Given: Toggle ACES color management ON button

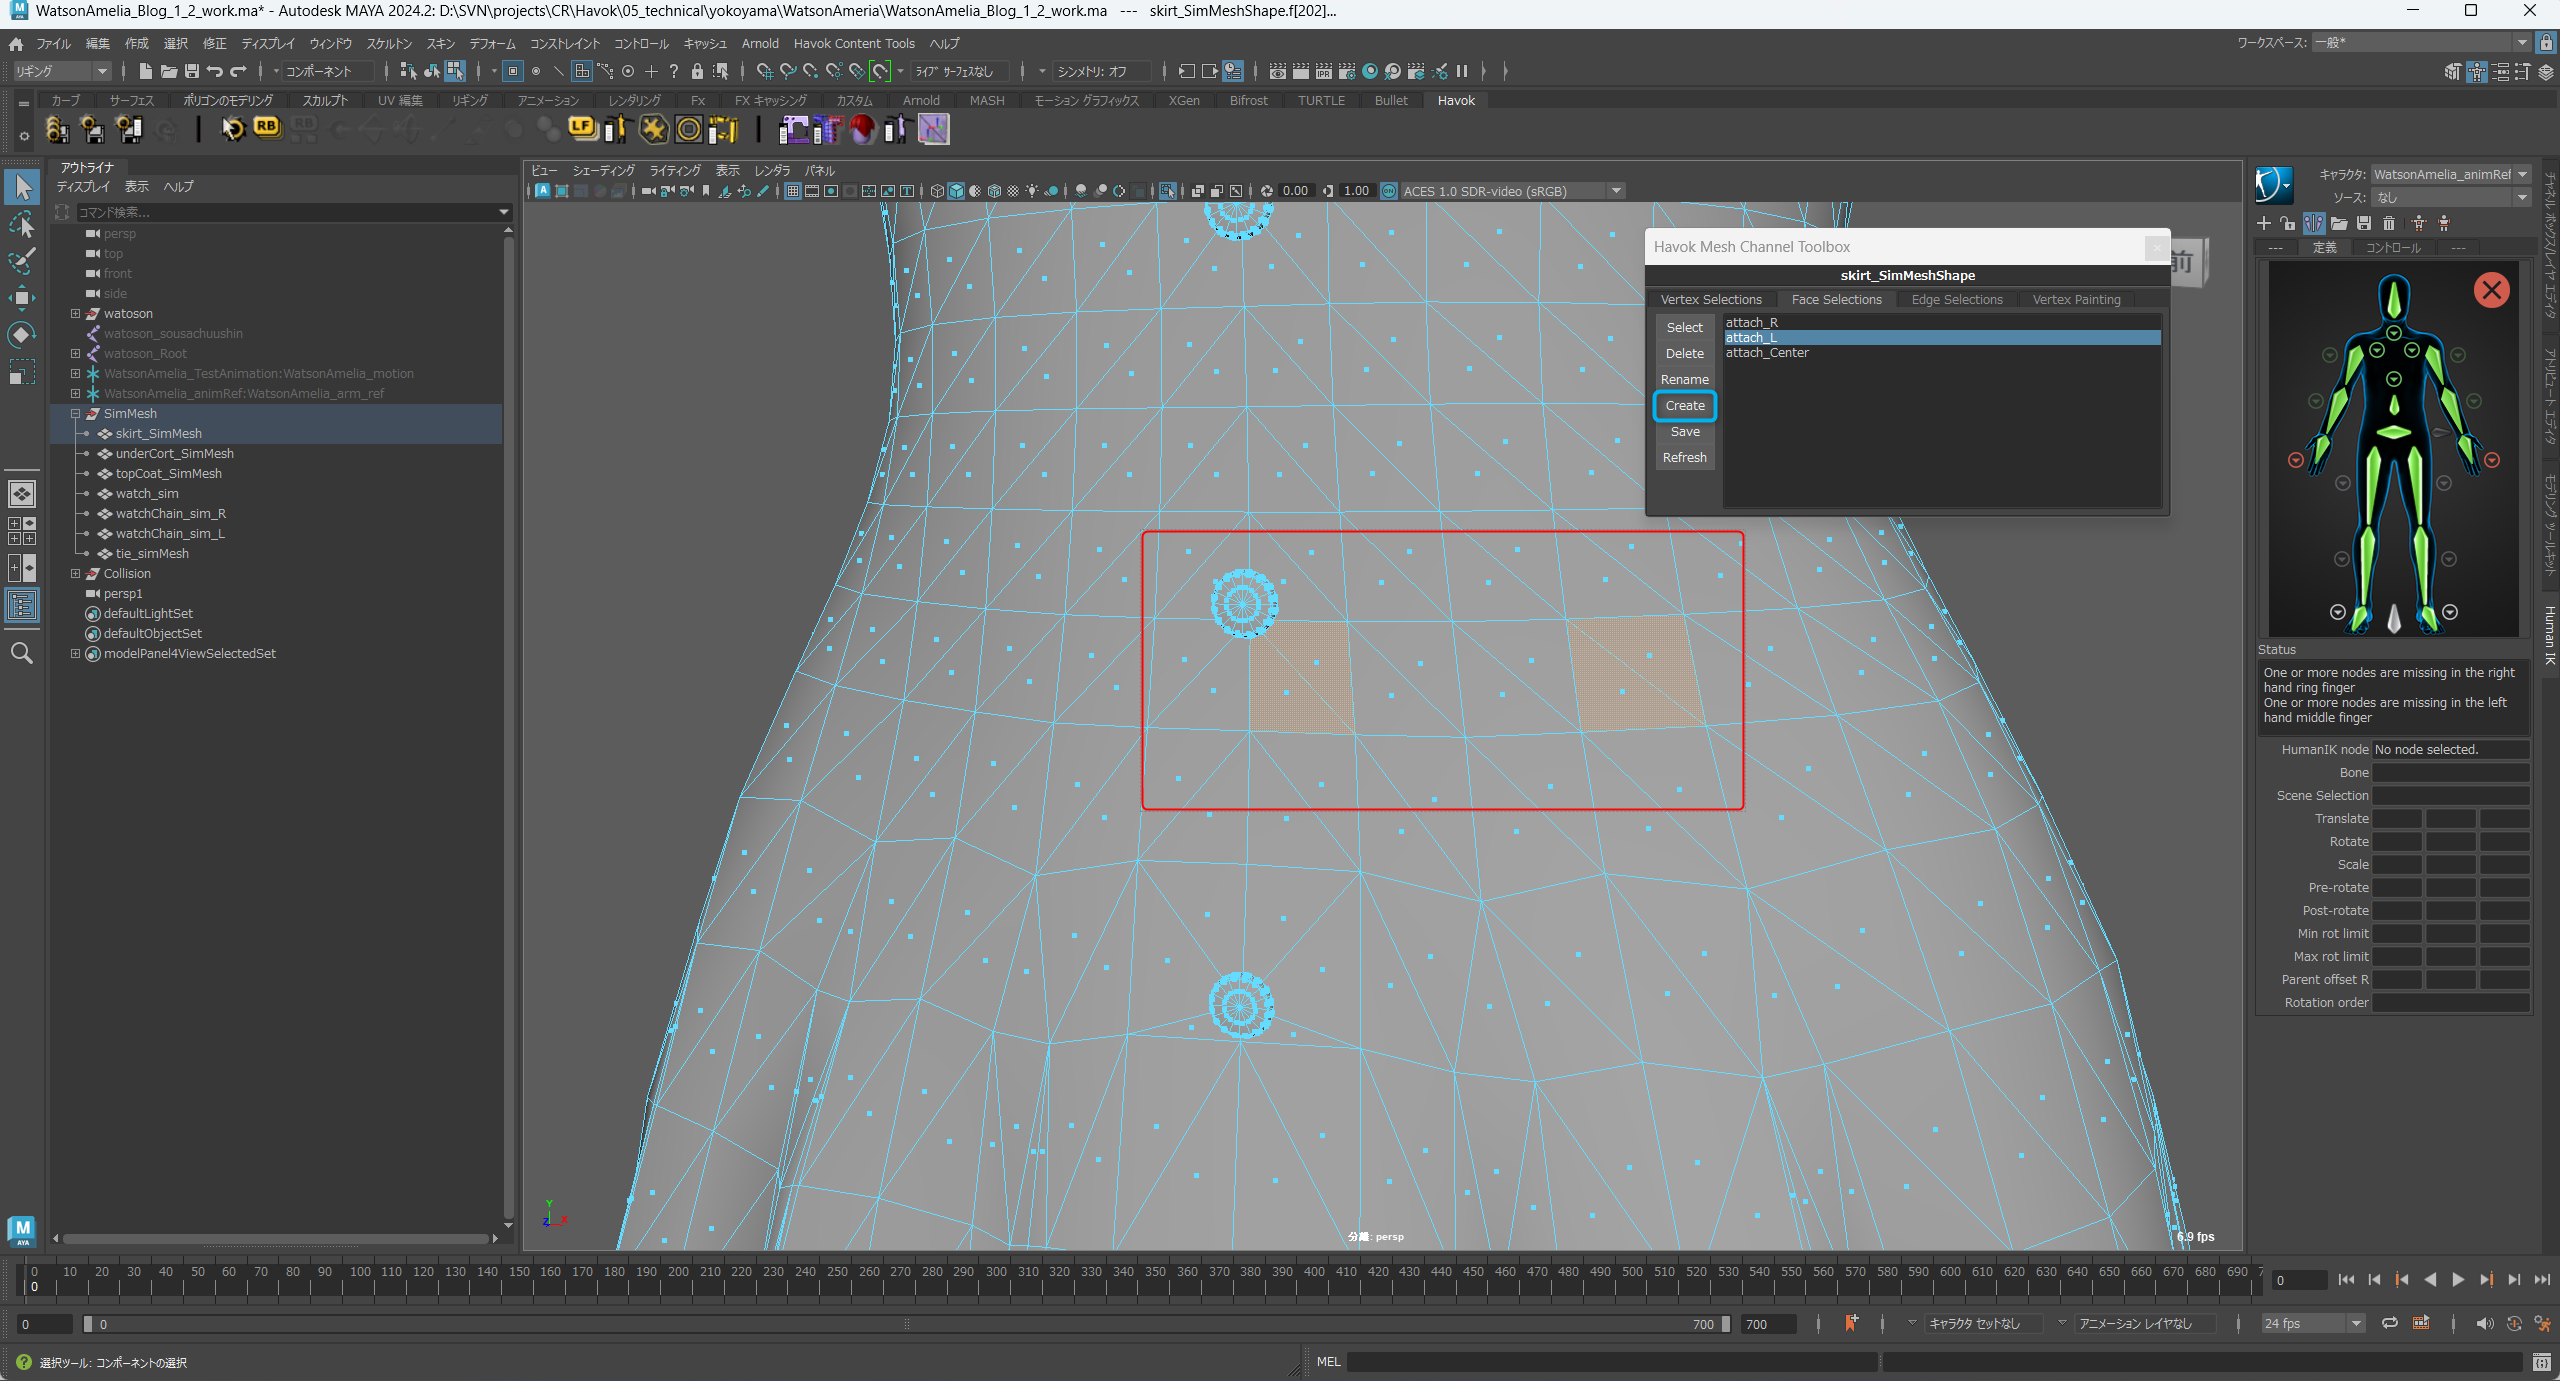Looking at the screenshot, I should (x=1389, y=191).
